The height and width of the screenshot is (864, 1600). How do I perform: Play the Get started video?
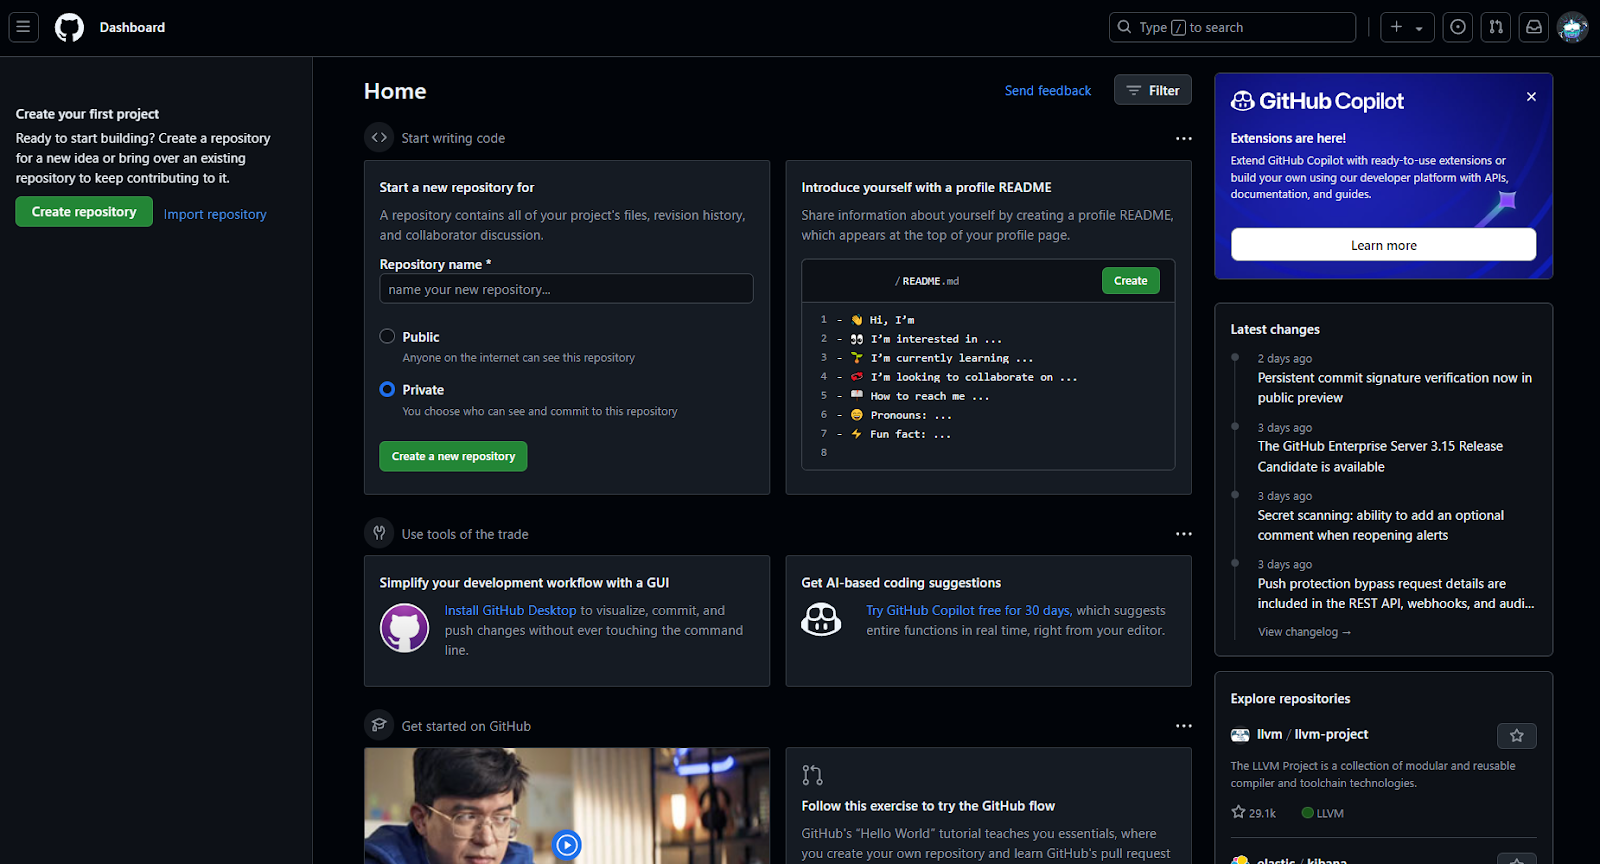point(567,845)
